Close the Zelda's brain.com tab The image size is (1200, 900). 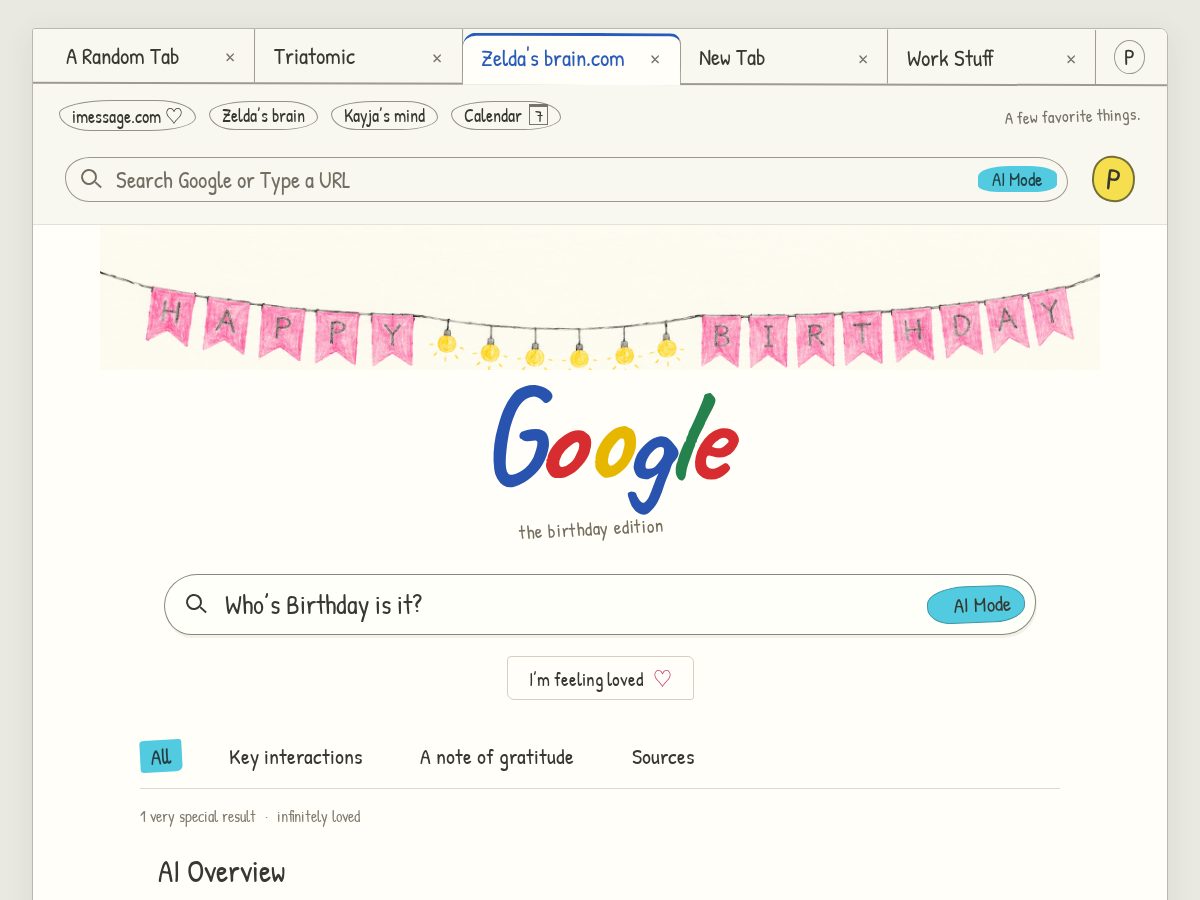click(x=655, y=59)
